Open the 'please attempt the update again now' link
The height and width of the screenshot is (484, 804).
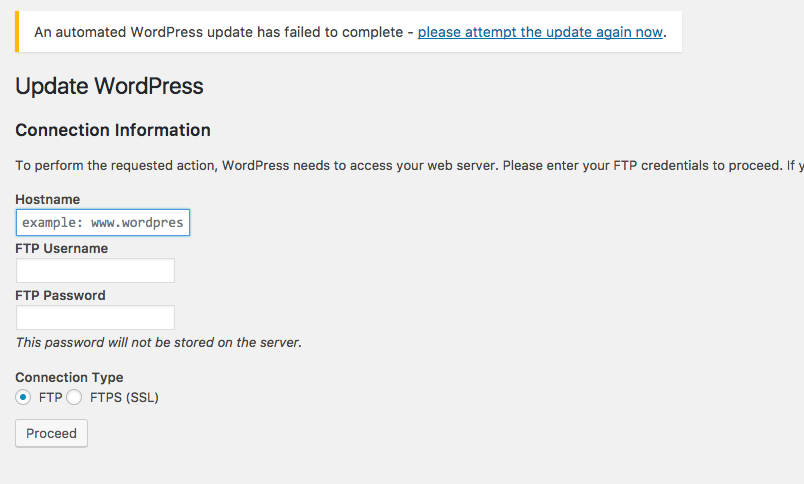(540, 32)
